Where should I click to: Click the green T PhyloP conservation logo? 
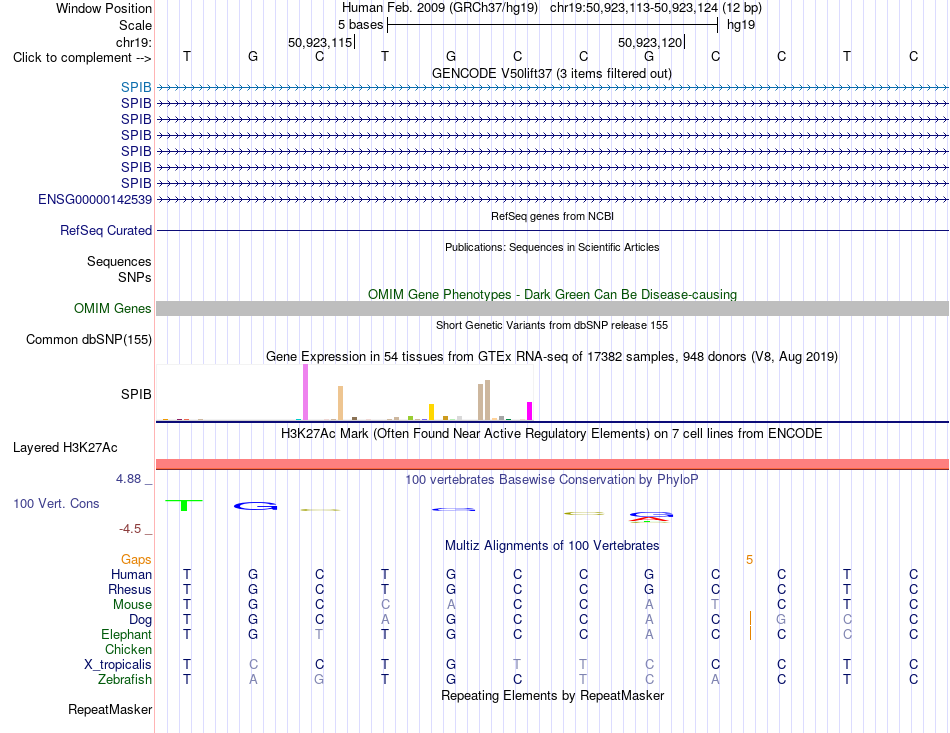[184, 505]
